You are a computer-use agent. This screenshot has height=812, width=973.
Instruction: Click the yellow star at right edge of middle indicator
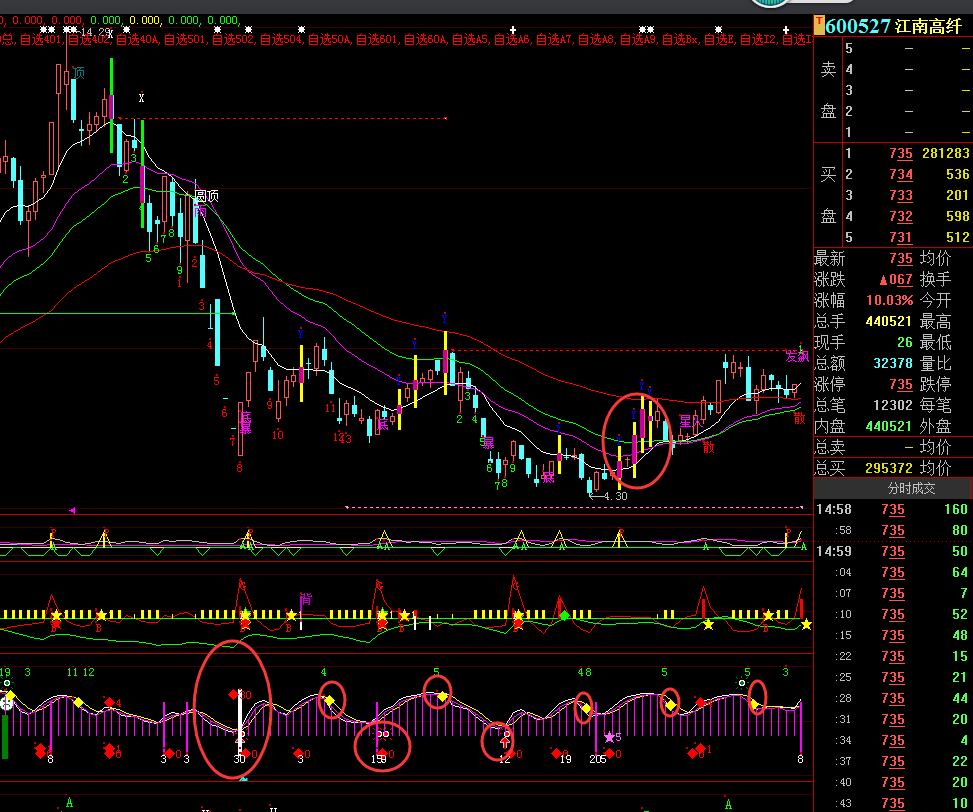[x=805, y=624]
